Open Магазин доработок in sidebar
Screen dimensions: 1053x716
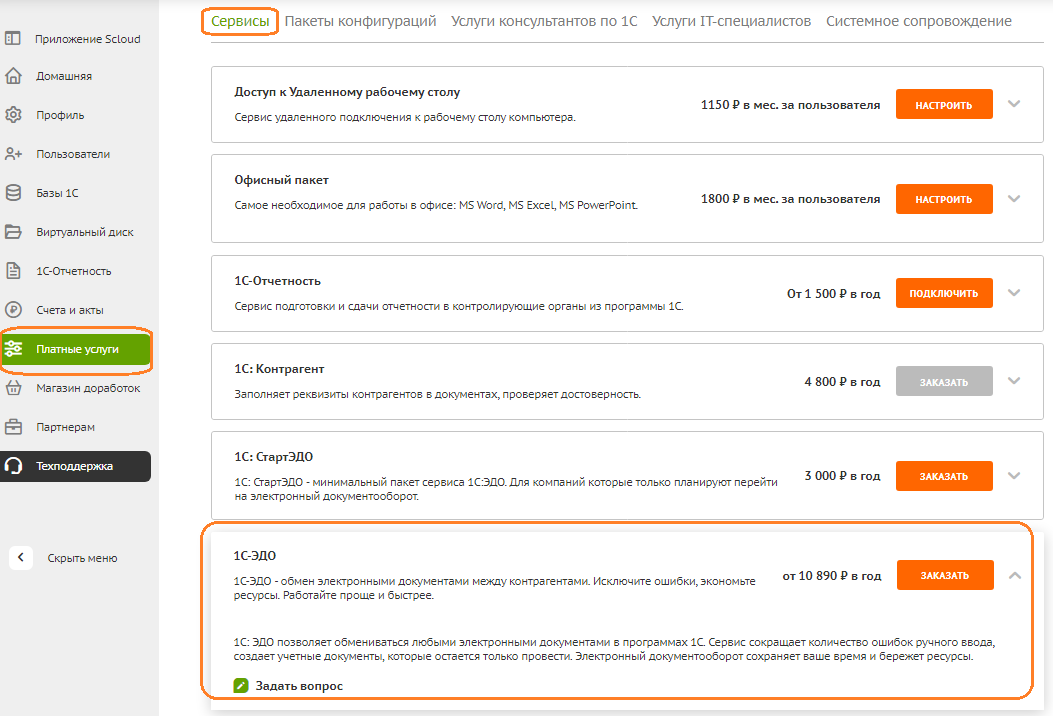pyautogui.click(x=88, y=388)
